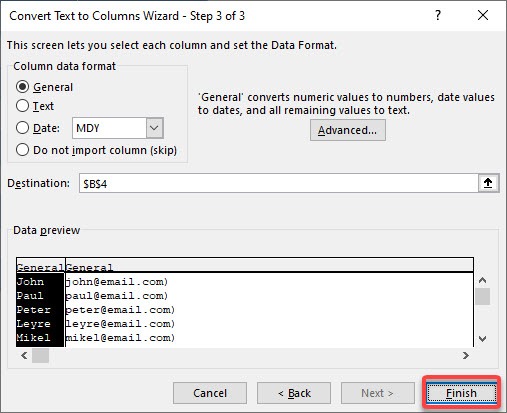507x413 pixels.
Task: Click inside the Destination field $B$4
Action: point(279,183)
